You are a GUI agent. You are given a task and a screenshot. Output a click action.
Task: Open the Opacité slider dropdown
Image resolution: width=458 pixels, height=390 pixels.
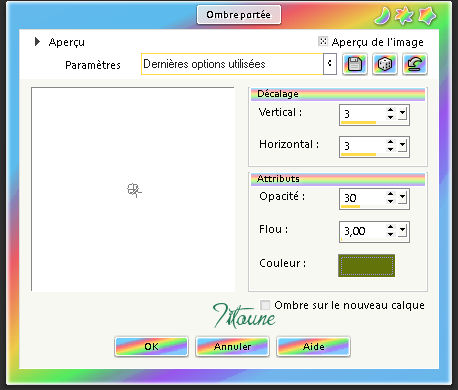[402, 197]
